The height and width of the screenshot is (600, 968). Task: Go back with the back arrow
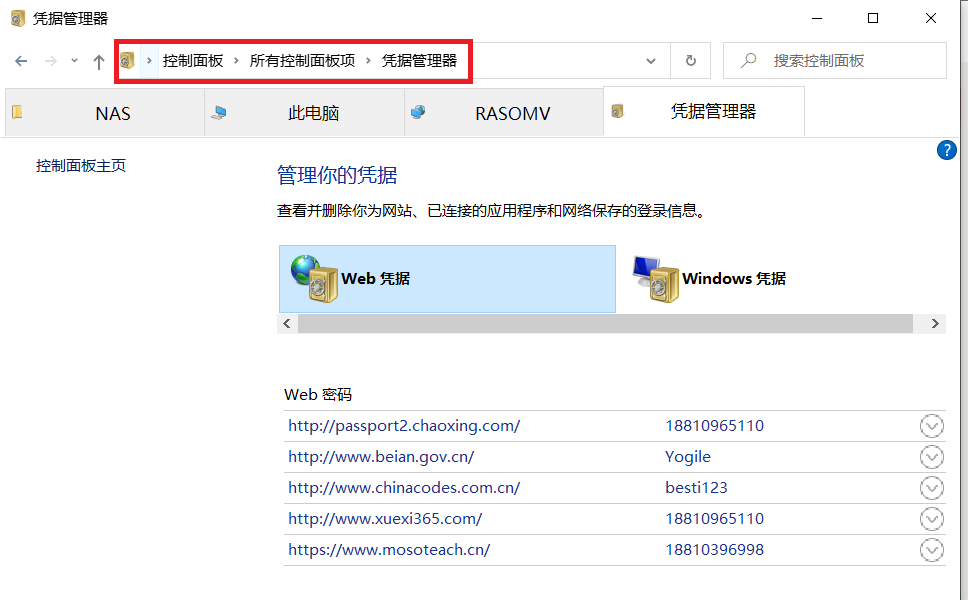coord(21,60)
